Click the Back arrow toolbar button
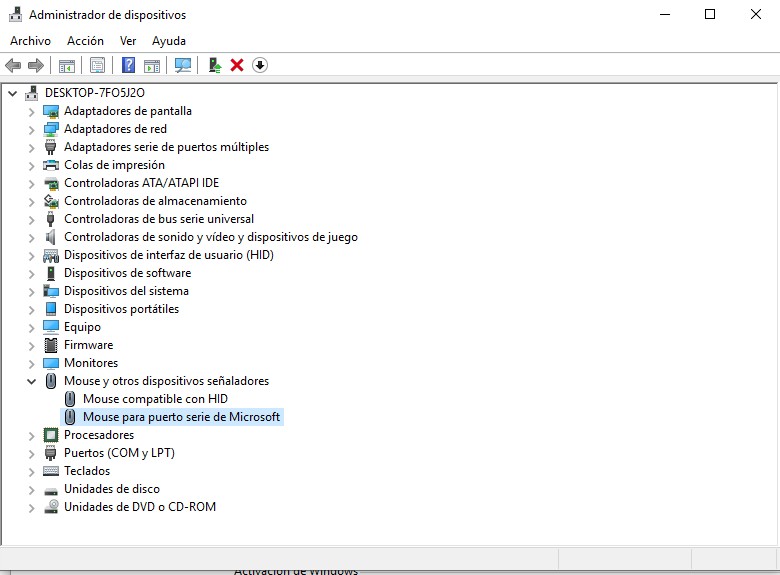This screenshot has height=575, width=780. coord(13,65)
